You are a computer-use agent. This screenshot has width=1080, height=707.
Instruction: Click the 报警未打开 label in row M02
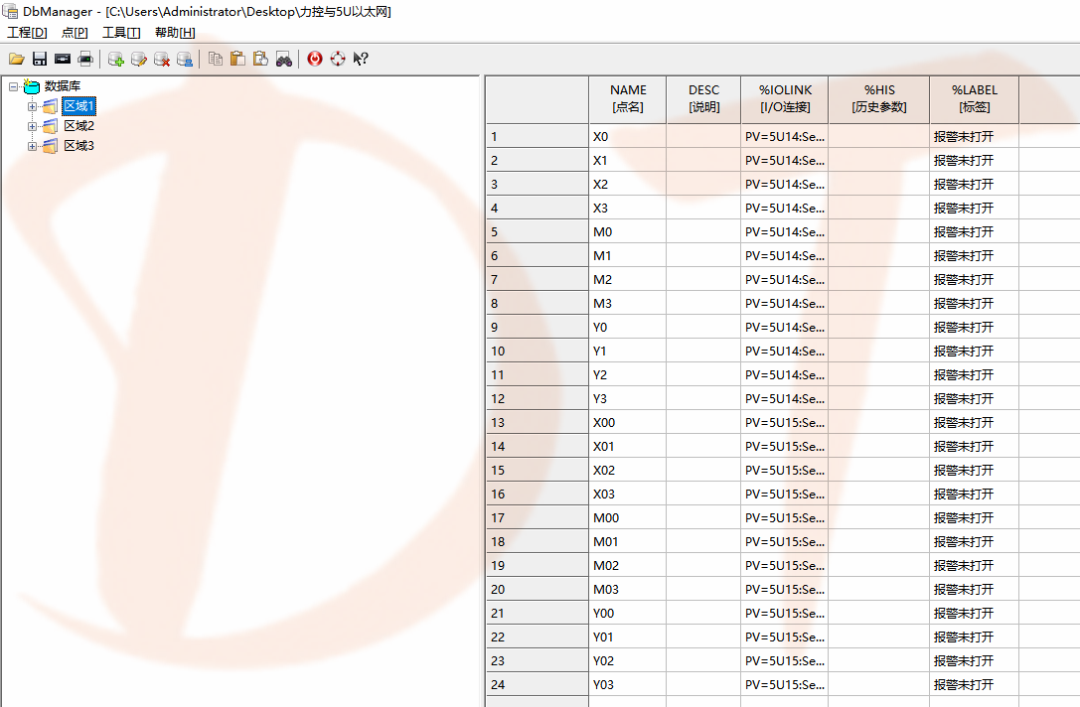[x=964, y=566]
